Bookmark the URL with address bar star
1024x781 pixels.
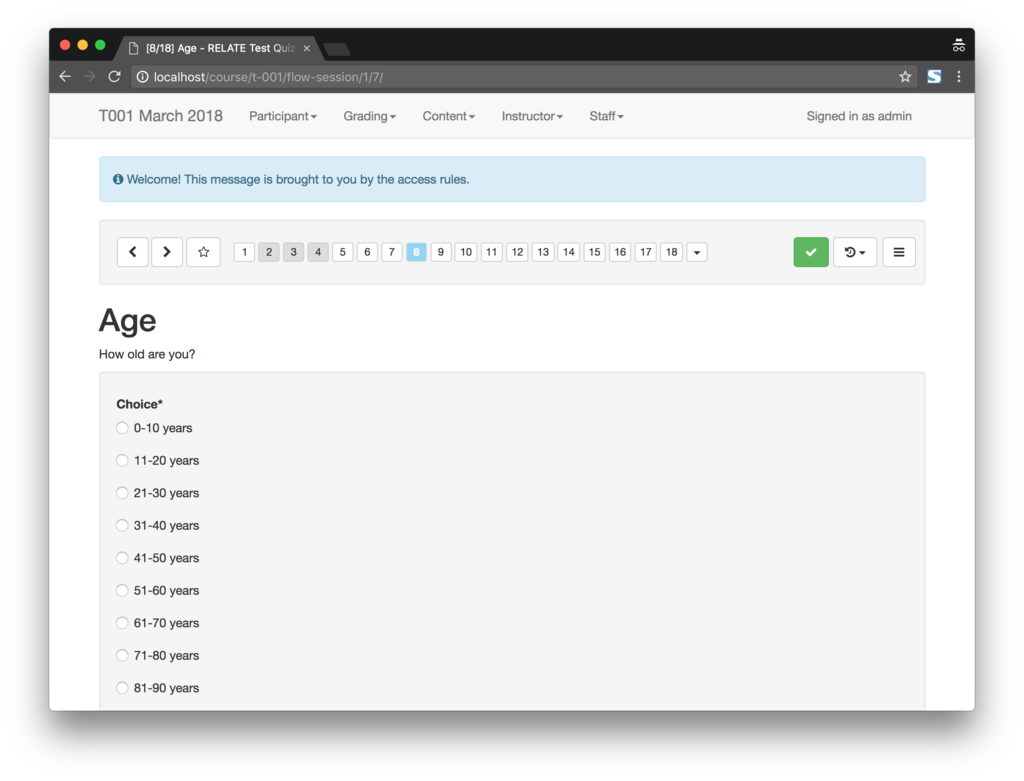[x=904, y=76]
